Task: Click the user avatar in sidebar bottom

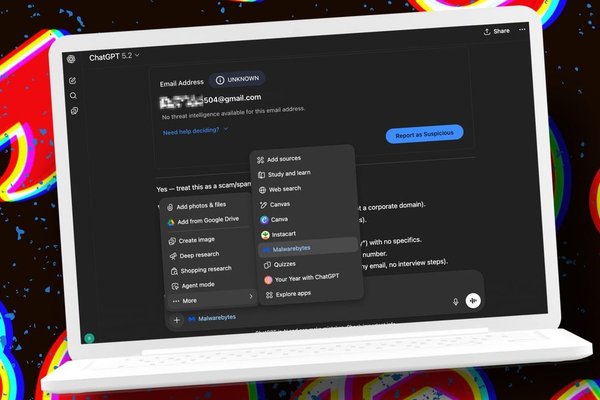Action: 89,338
